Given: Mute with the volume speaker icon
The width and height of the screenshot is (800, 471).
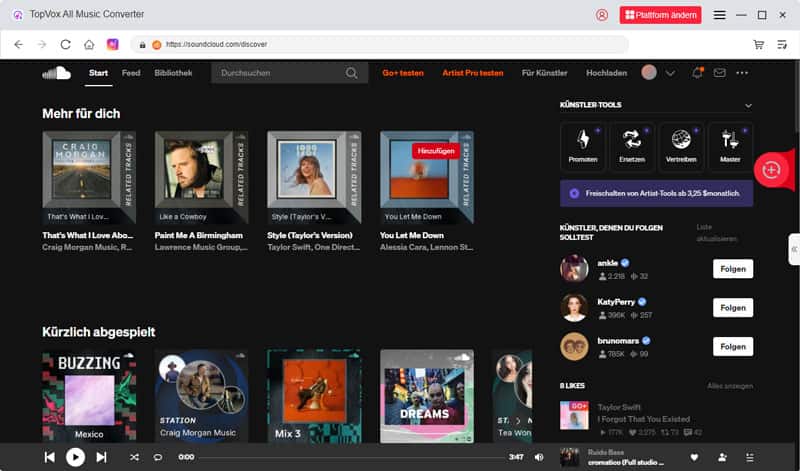Looking at the screenshot, I should tap(539, 457).
